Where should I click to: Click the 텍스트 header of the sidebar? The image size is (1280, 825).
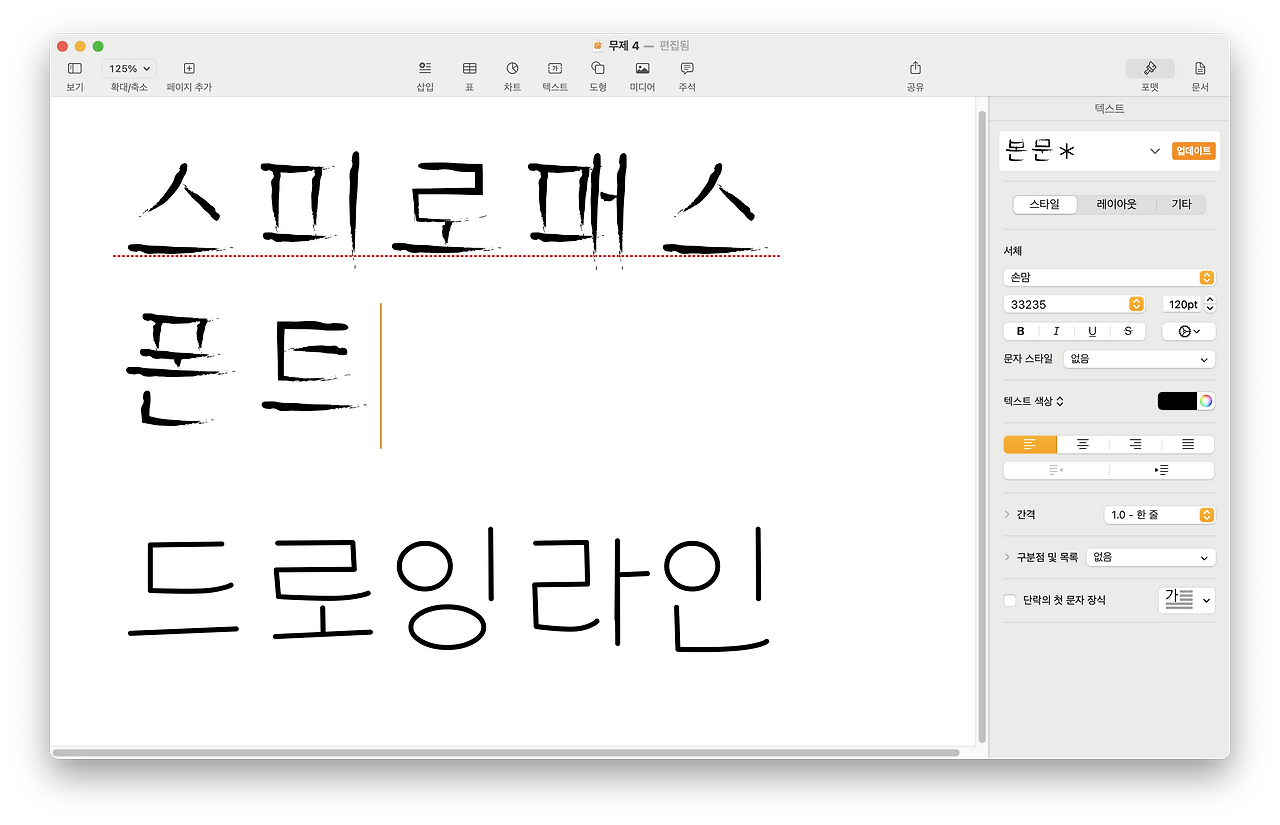click(1109, 108)
